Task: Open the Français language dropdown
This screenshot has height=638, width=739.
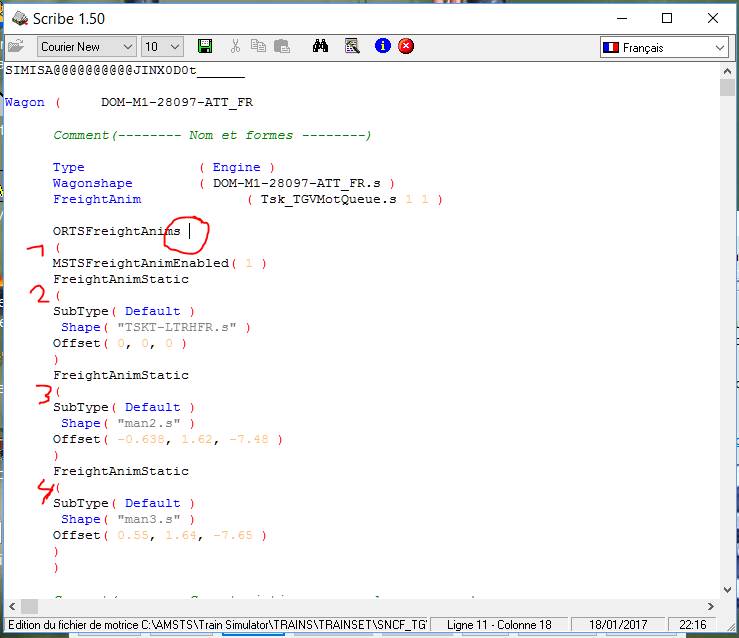Action: pyautogui.click(x=664, y=48)
